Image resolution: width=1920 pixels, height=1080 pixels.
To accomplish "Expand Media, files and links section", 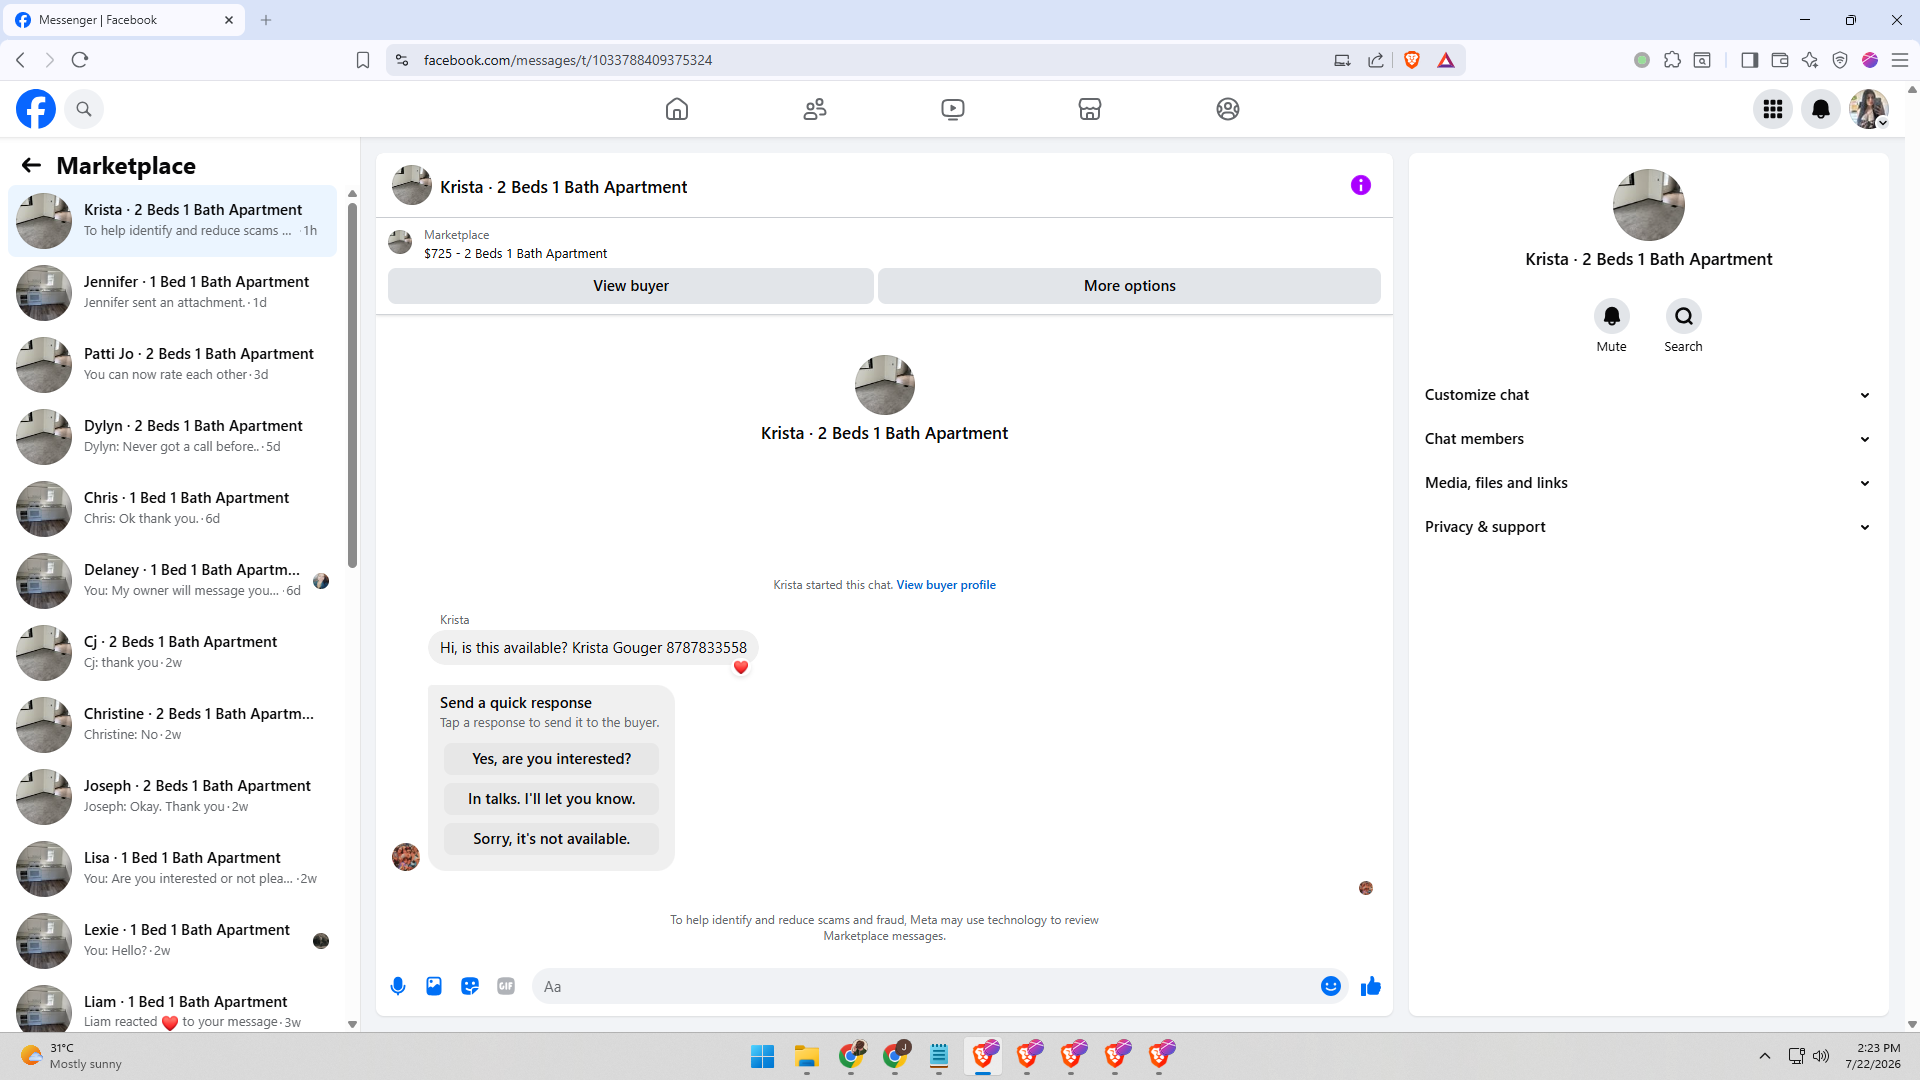I will [1649, 483].
